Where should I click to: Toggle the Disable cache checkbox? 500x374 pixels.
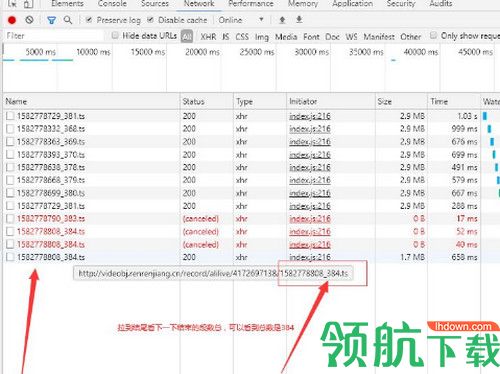[150, 20]
